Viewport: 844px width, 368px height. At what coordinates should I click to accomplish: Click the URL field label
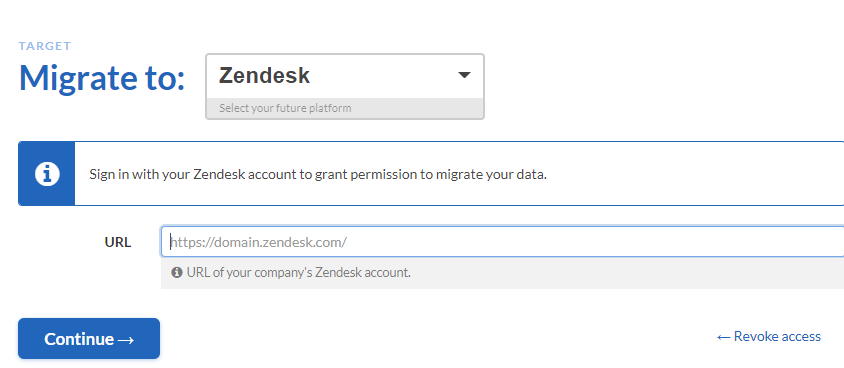coord(118,242)
